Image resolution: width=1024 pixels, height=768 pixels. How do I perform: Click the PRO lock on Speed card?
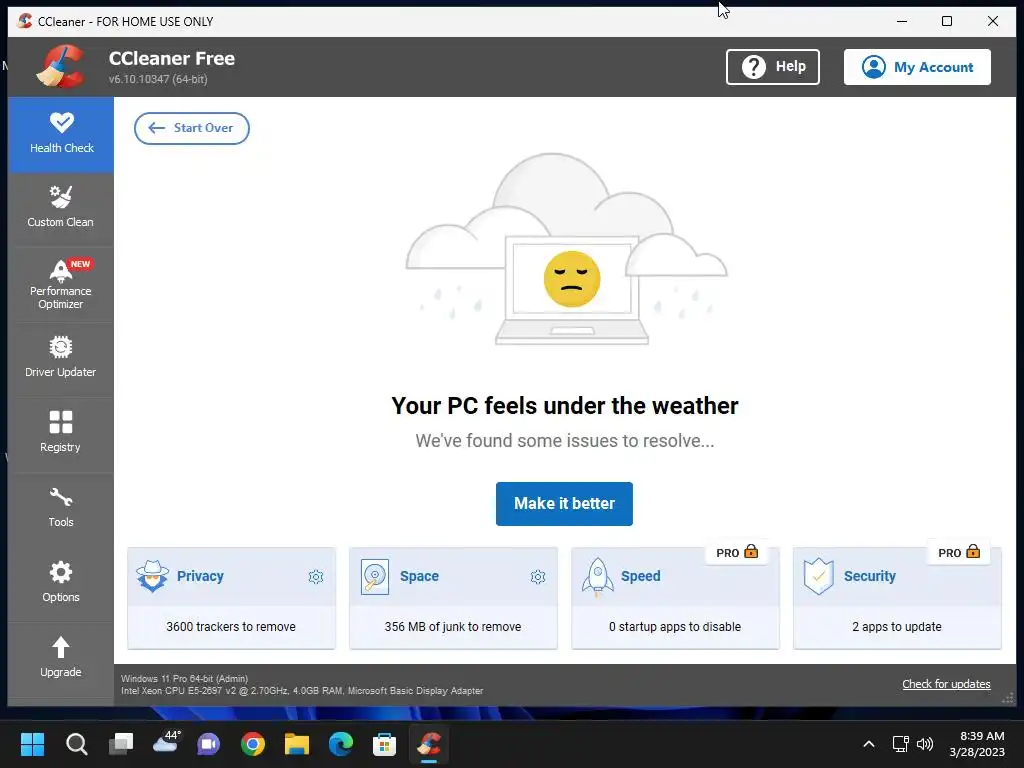point(752,552)
